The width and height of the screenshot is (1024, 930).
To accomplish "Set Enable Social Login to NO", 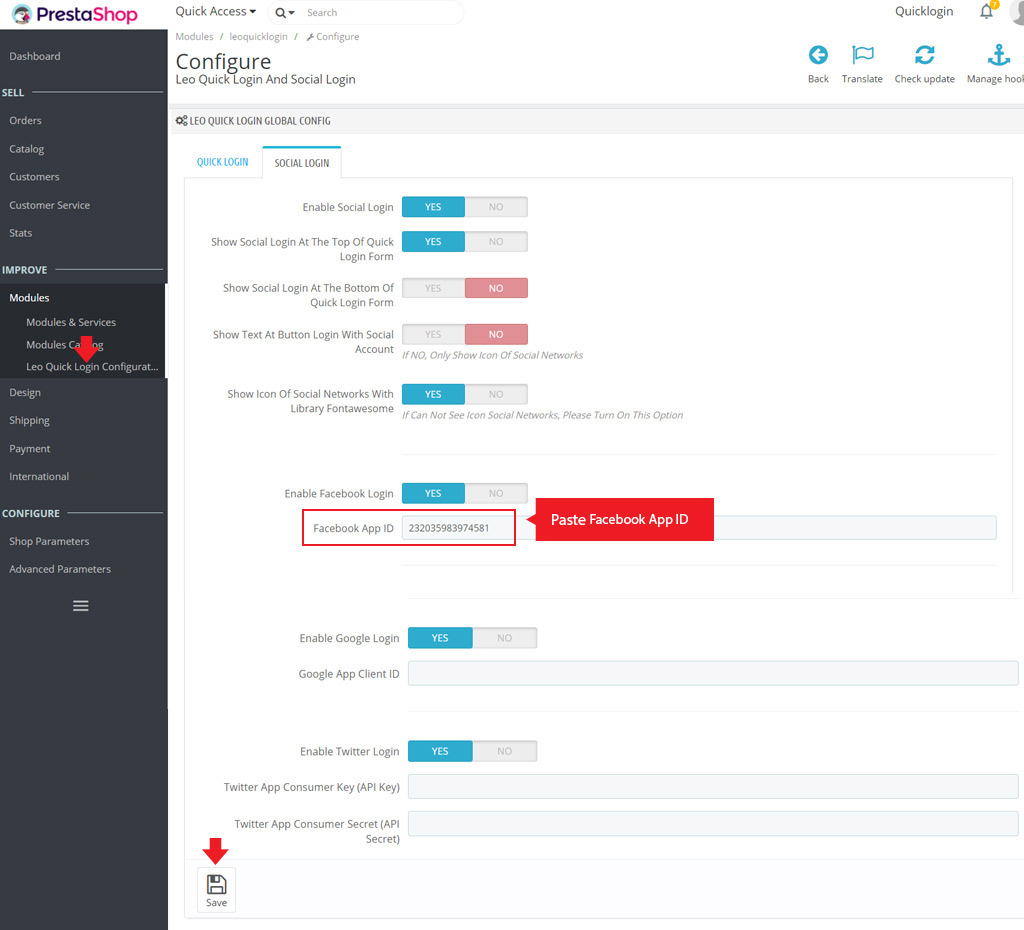I will [x=496, y=207].
